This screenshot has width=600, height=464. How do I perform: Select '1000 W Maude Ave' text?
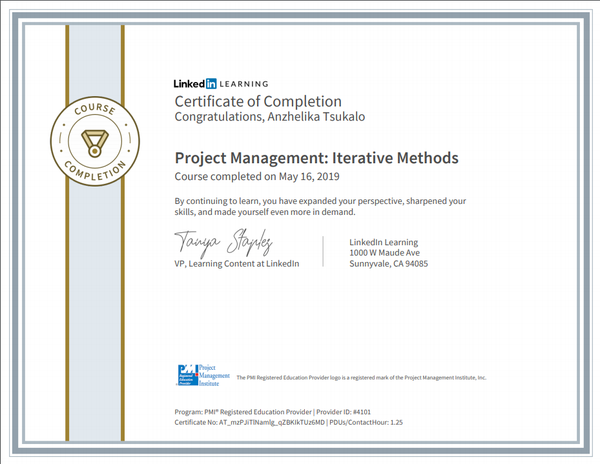tap(384, 253)
